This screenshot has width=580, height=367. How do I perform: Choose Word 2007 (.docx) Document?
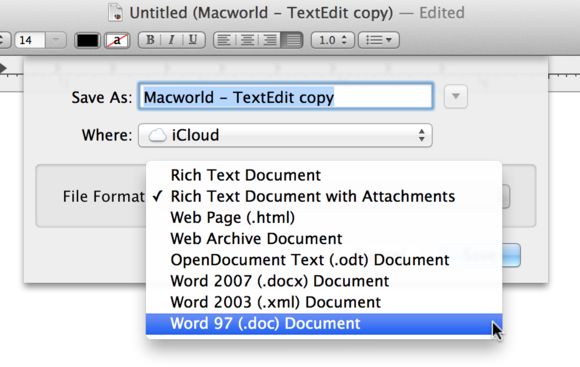324,281
